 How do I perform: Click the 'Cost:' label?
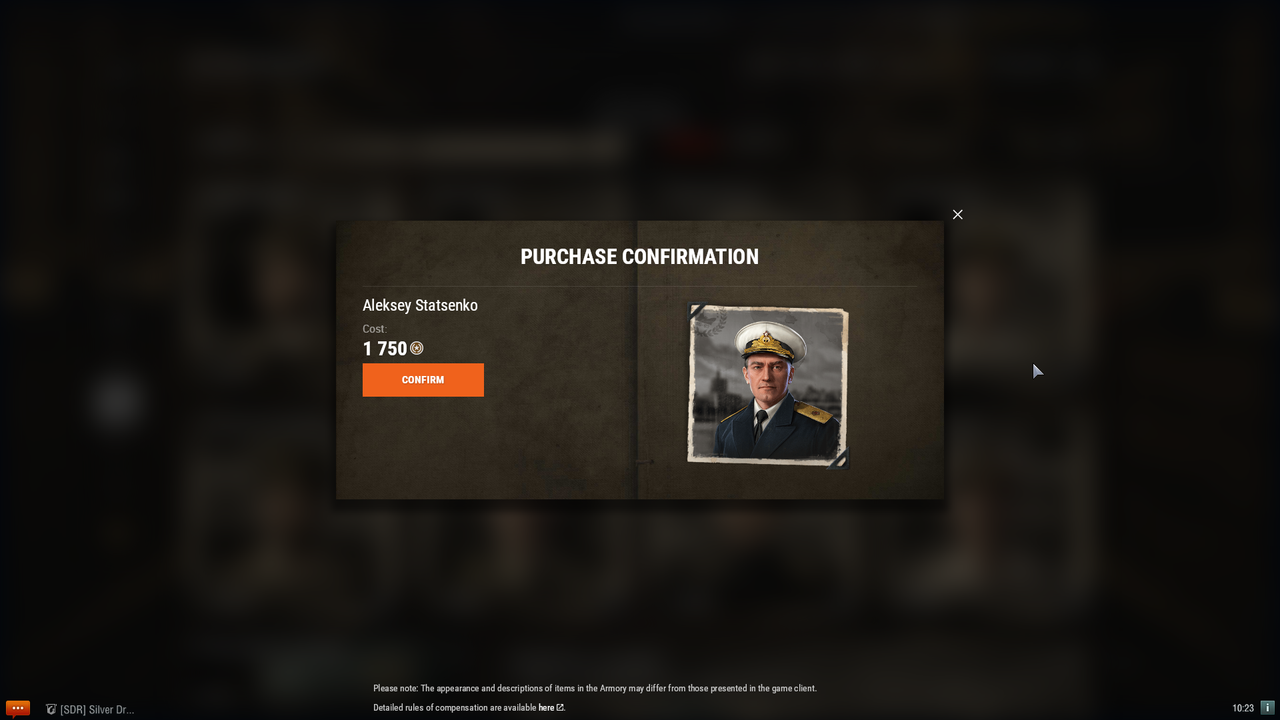coord(374,329)
